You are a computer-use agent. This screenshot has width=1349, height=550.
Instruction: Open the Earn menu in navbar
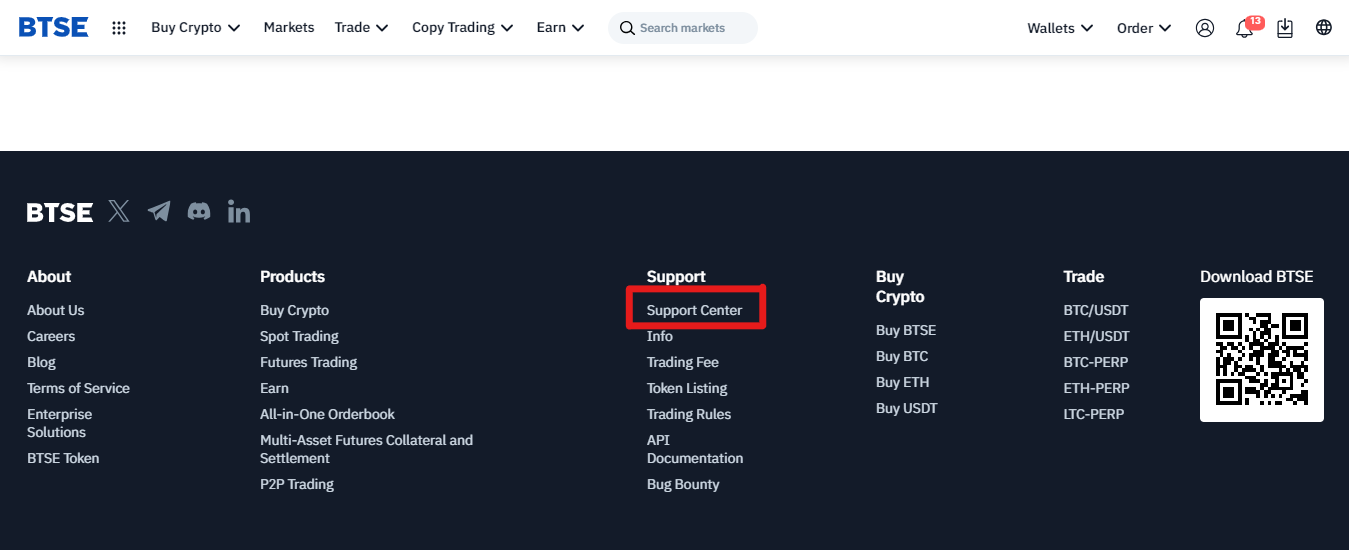point(560,28)
